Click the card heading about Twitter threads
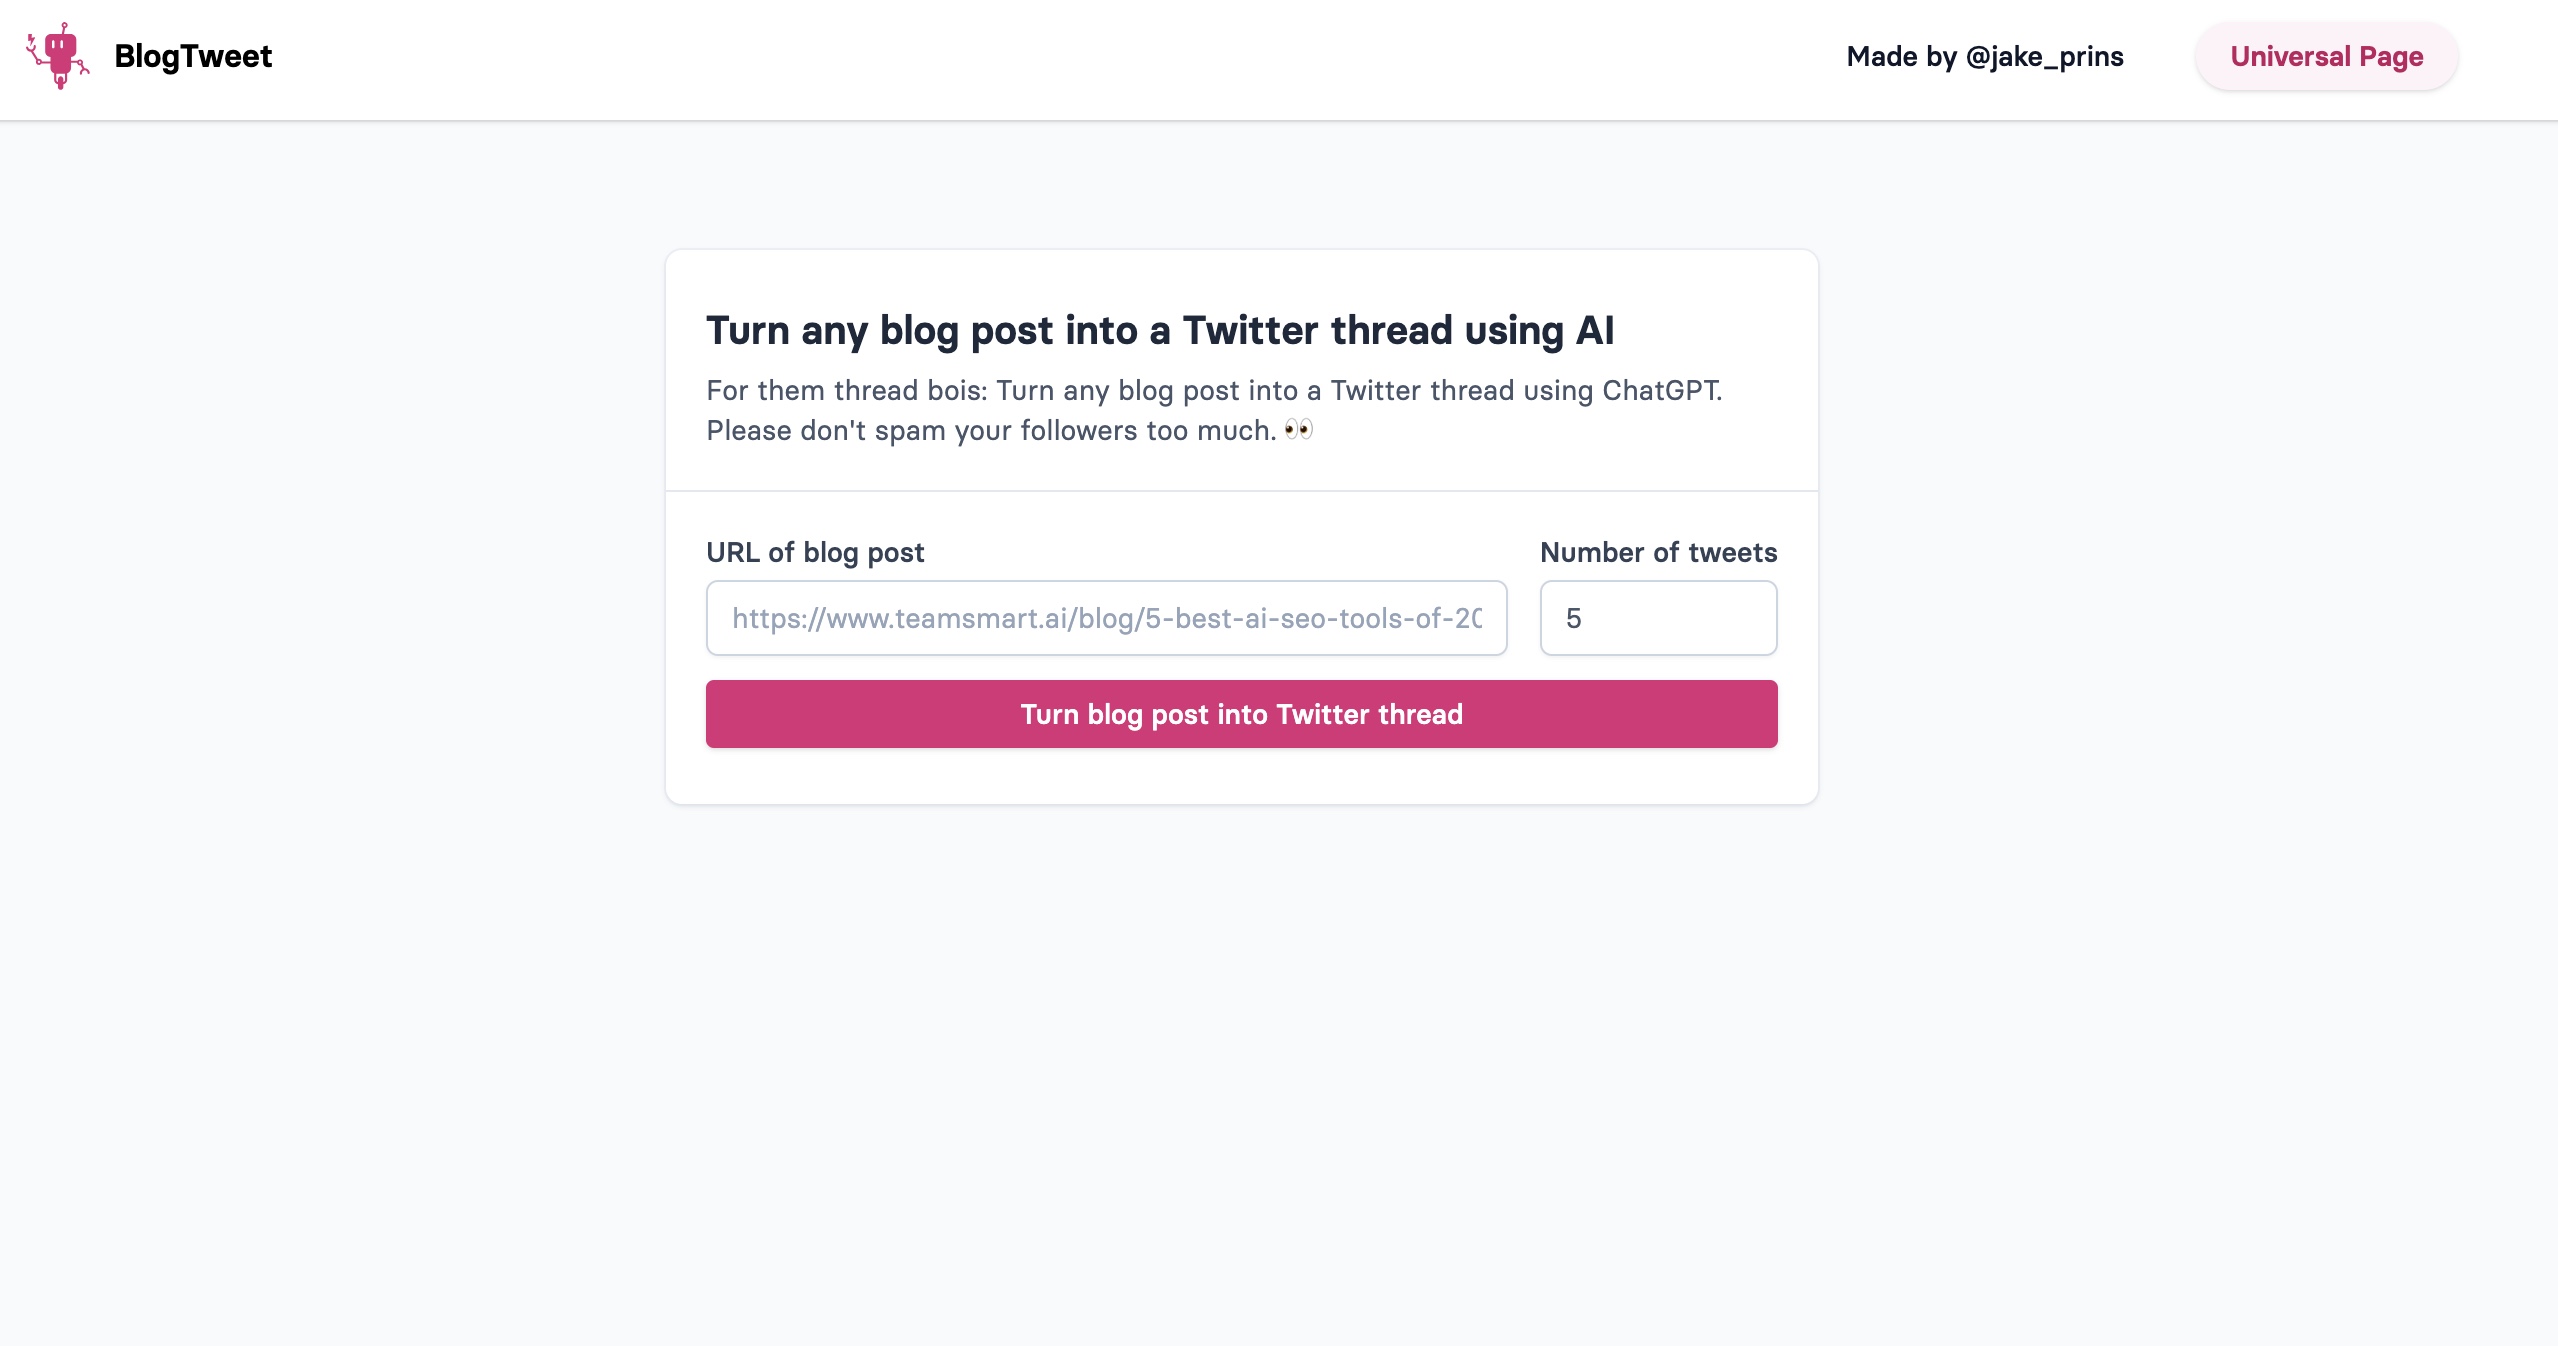 [1160, 330]
